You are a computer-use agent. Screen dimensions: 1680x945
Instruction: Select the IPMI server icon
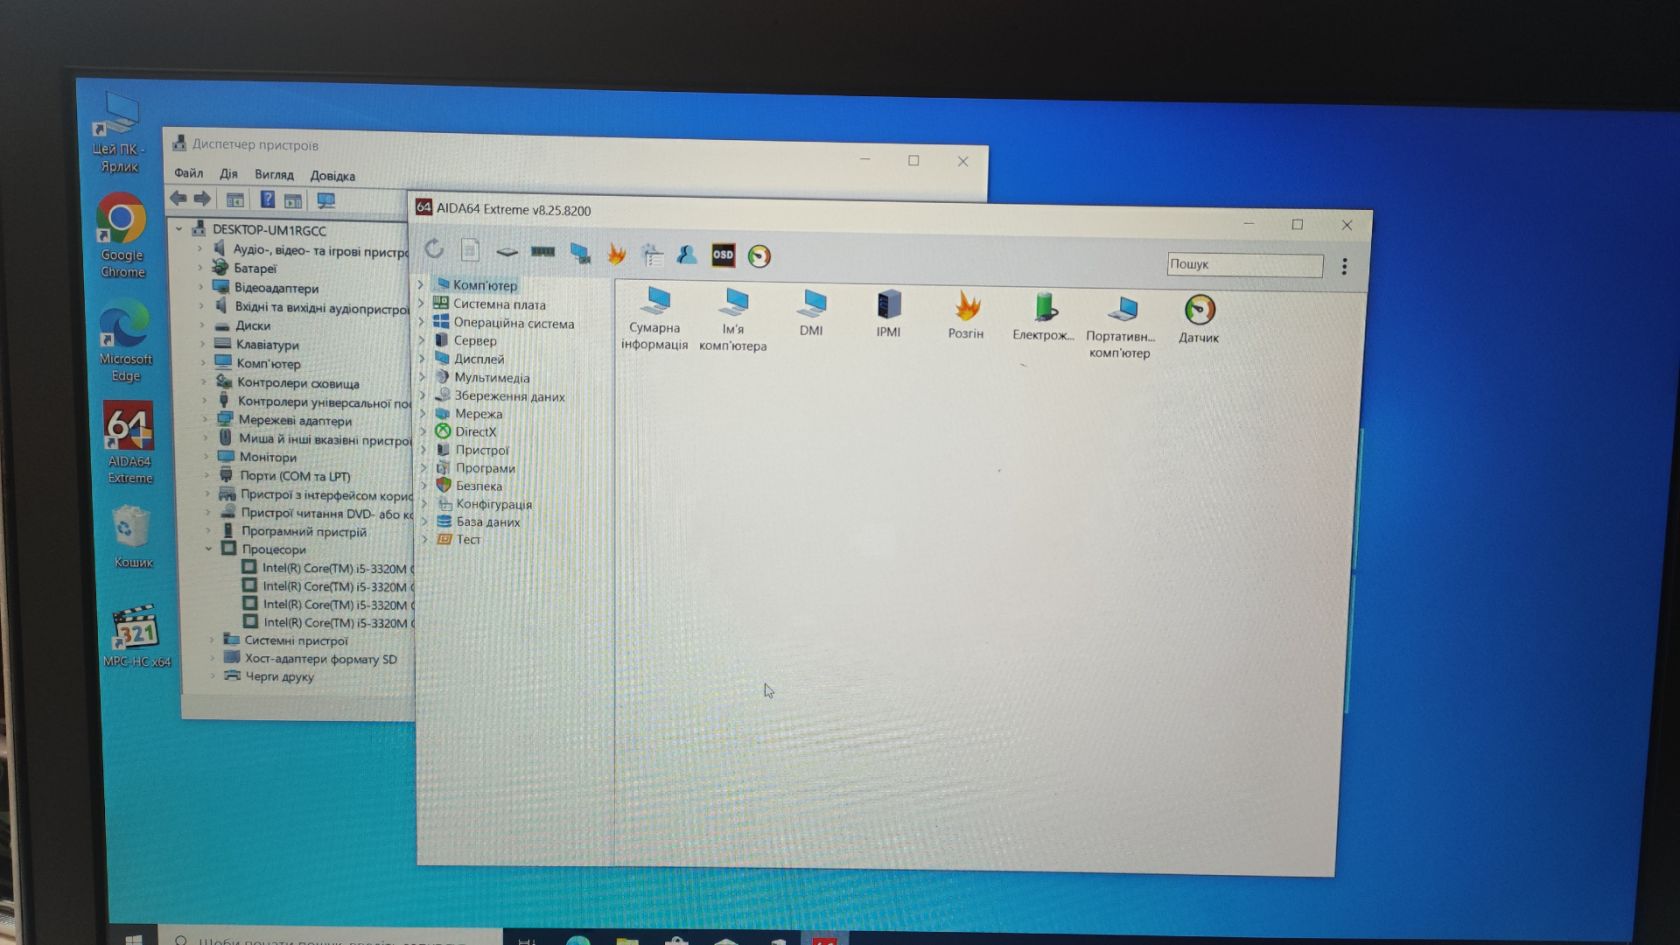point(889,314)
